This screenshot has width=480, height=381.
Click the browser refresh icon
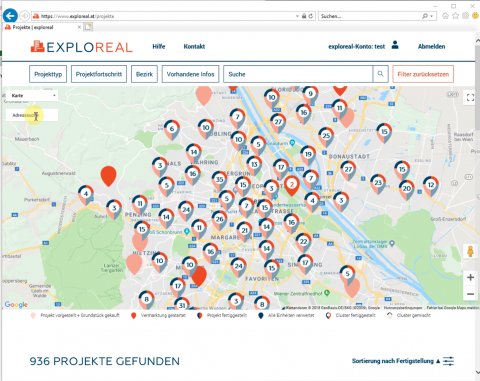click(311, 16)
